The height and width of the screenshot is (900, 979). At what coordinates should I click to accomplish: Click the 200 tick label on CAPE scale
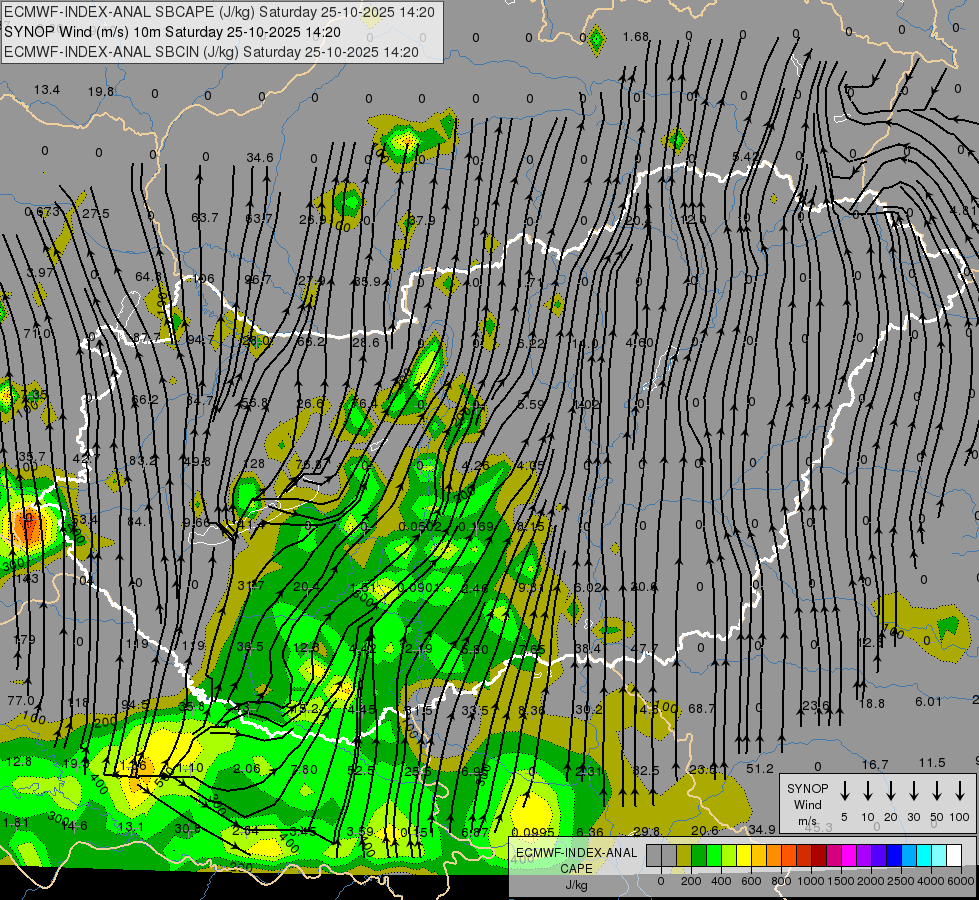coord(691,881)
